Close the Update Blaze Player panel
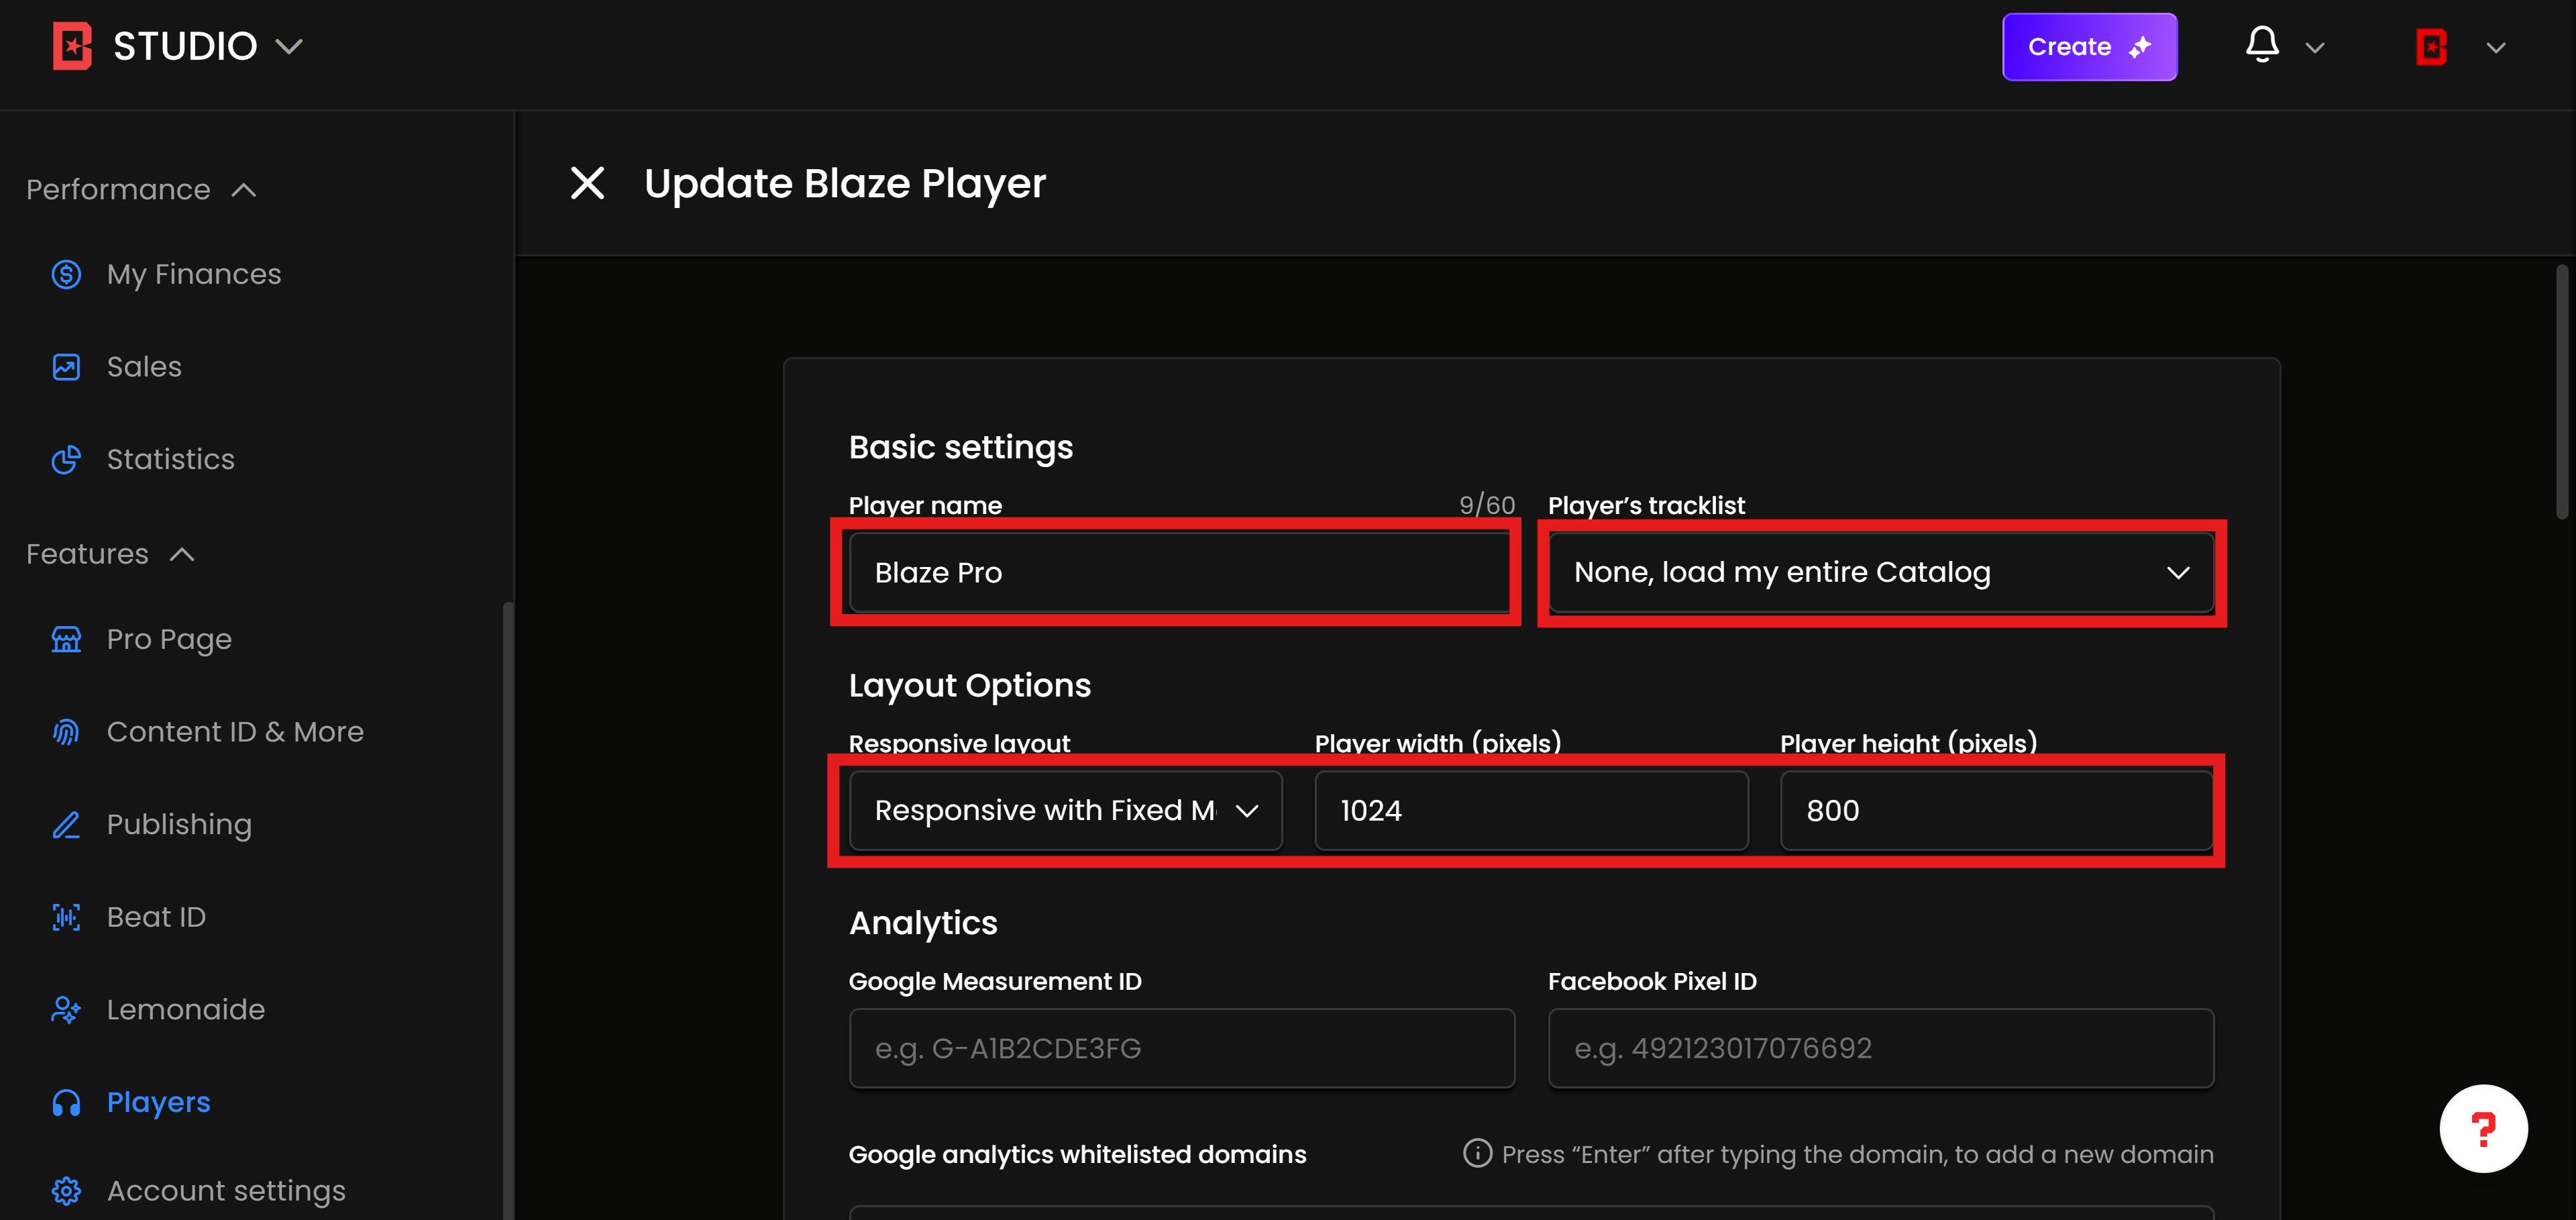2576x1220 pixels. point(587,183)
